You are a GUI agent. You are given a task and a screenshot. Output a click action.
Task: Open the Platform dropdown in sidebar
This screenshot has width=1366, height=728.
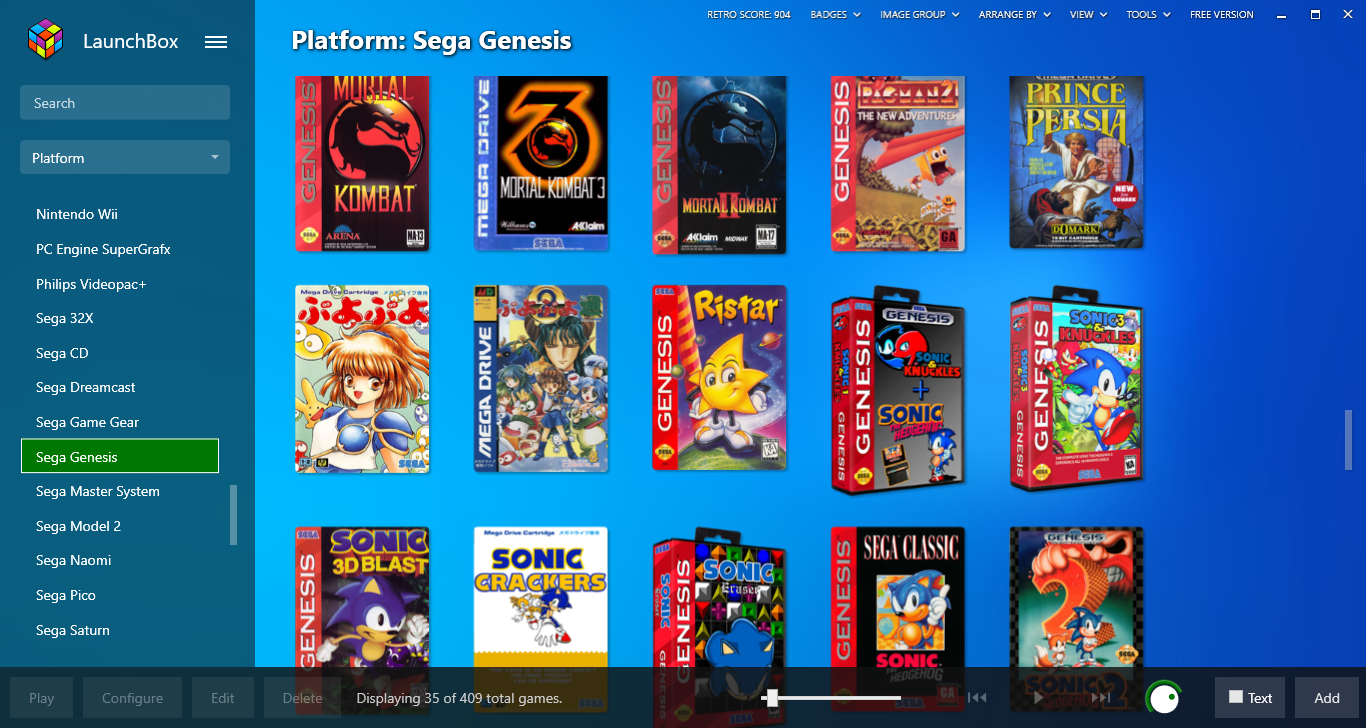coord(125,158)
